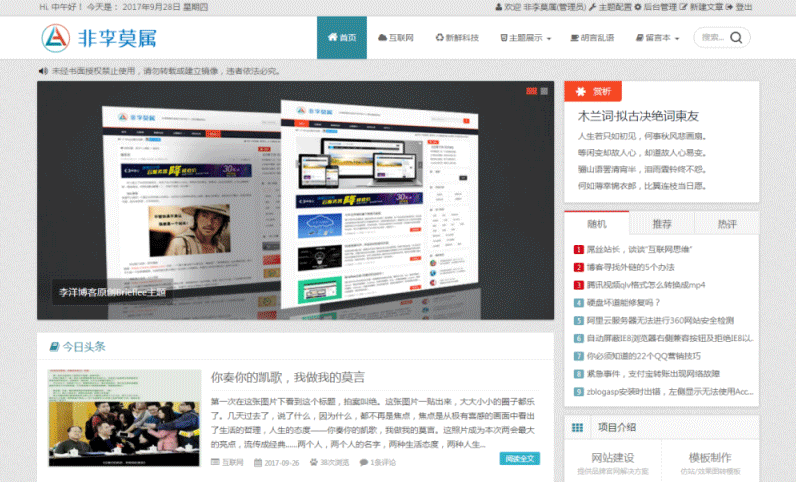Switch to the 随机 tab
Viewport: 796px width, 482px height.
tap(596, 224)
